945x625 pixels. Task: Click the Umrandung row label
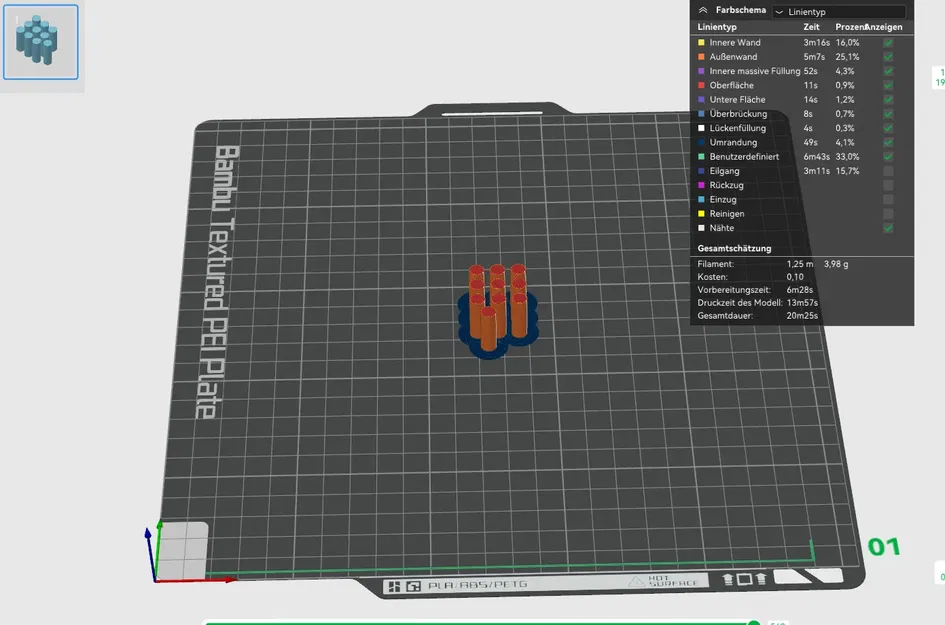(x=733, y=142)
